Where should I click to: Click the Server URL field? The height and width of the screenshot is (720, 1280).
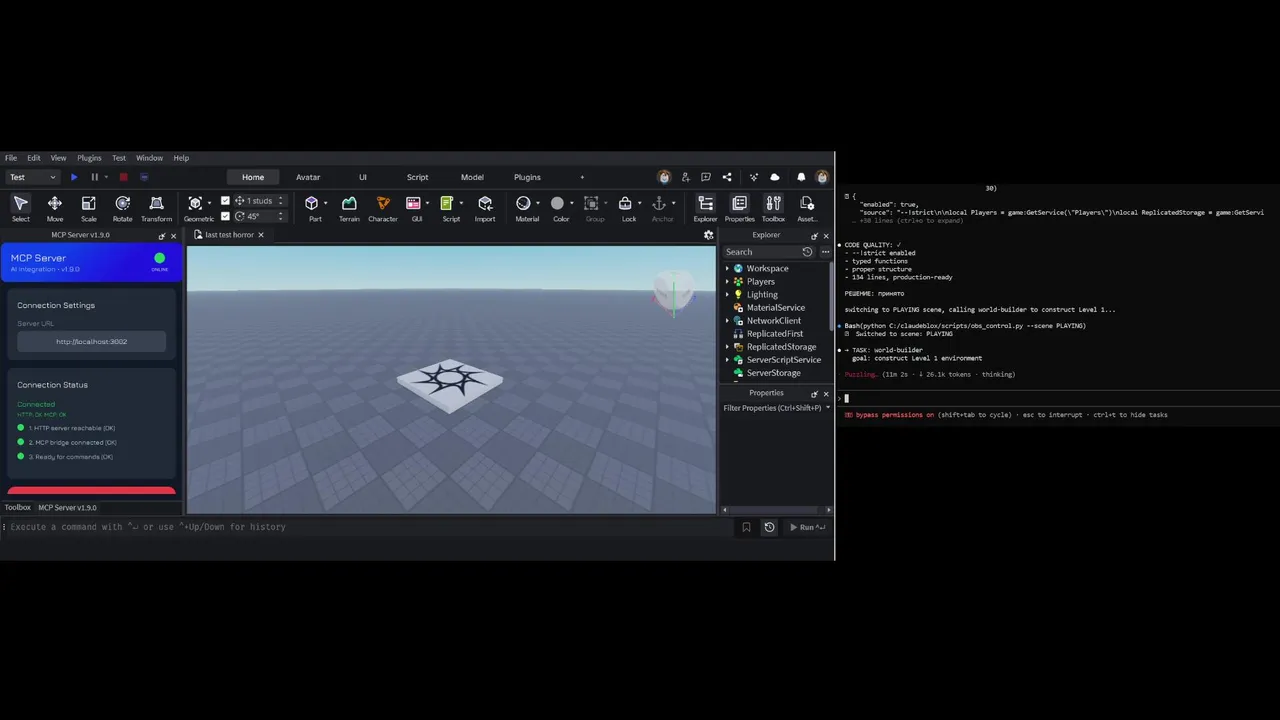coord(91,342)
